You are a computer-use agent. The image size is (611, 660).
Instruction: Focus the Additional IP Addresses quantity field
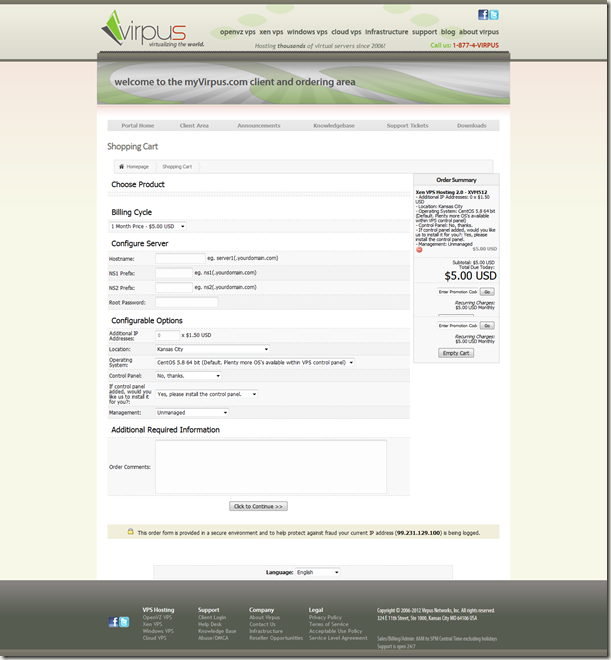pos(167,335)
